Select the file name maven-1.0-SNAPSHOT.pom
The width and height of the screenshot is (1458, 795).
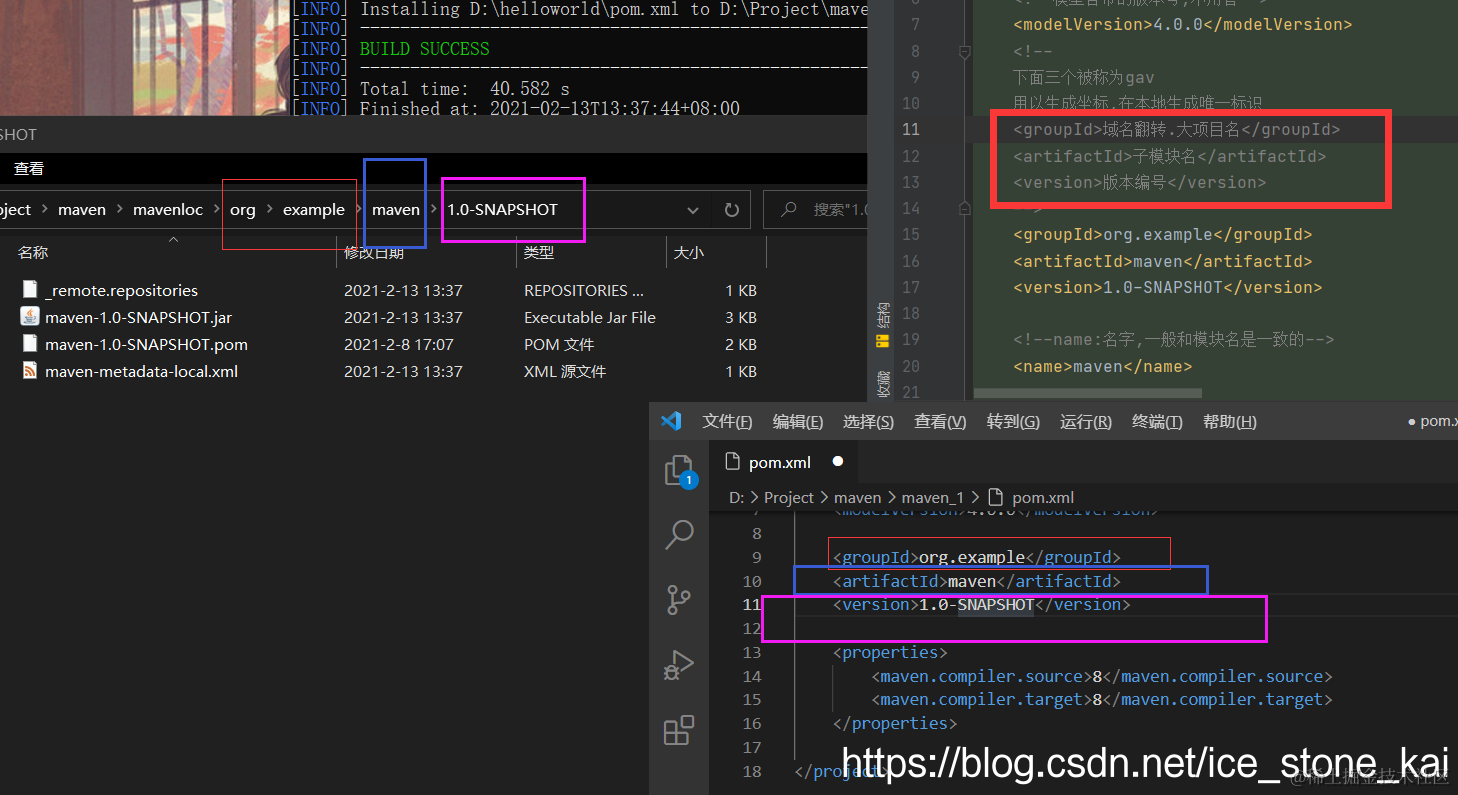click(x=146, y=344)
